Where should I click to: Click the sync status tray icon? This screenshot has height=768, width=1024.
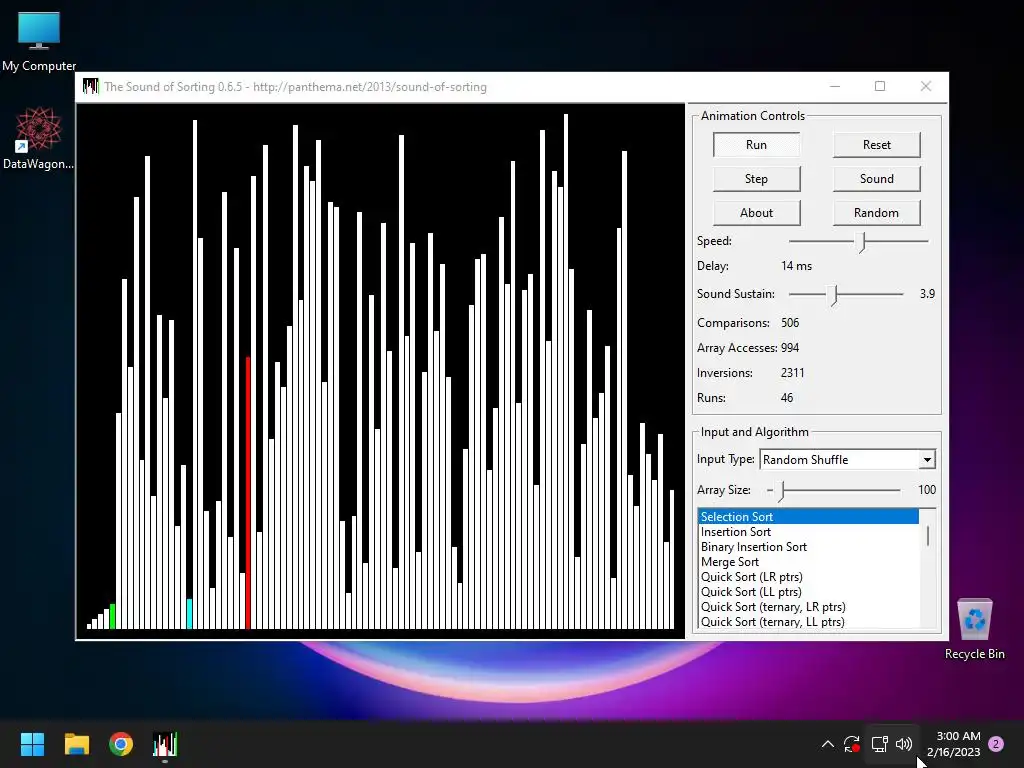852,744
